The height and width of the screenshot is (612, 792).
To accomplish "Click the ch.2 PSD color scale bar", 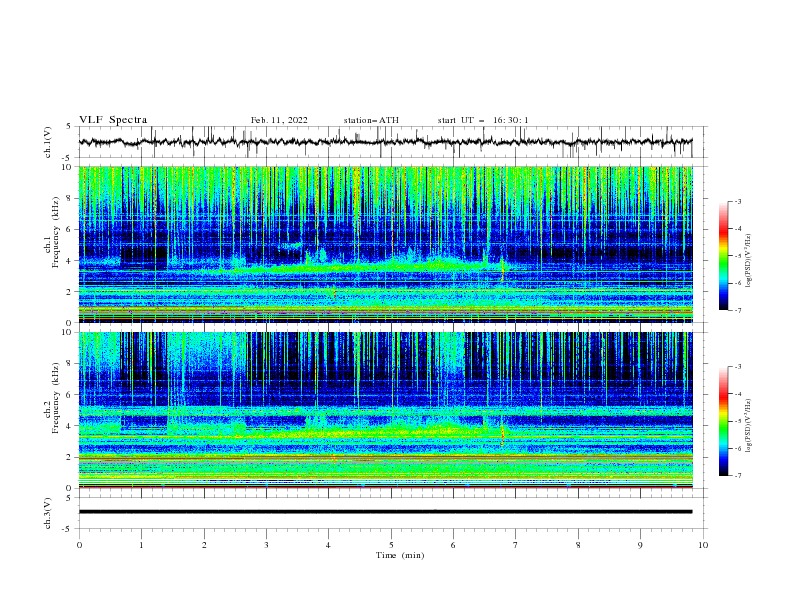I will [x=724, y=421].
